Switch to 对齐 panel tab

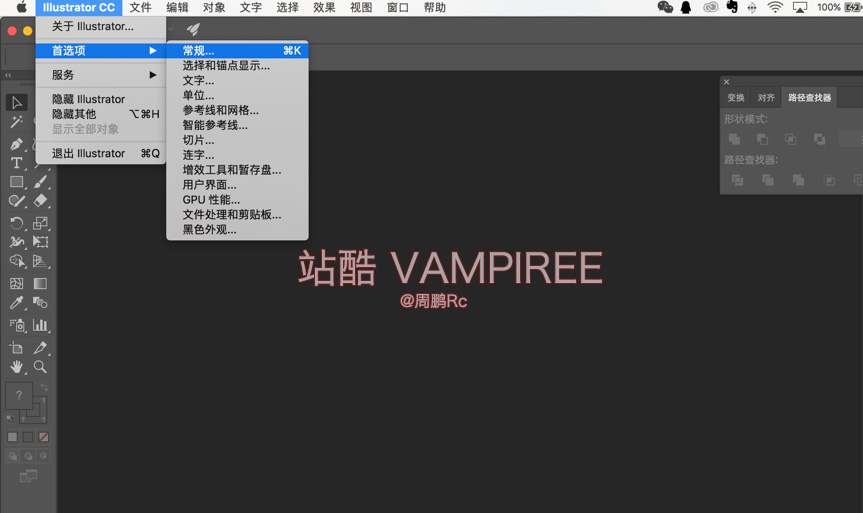pyautogui.click(x=766, y=97)
